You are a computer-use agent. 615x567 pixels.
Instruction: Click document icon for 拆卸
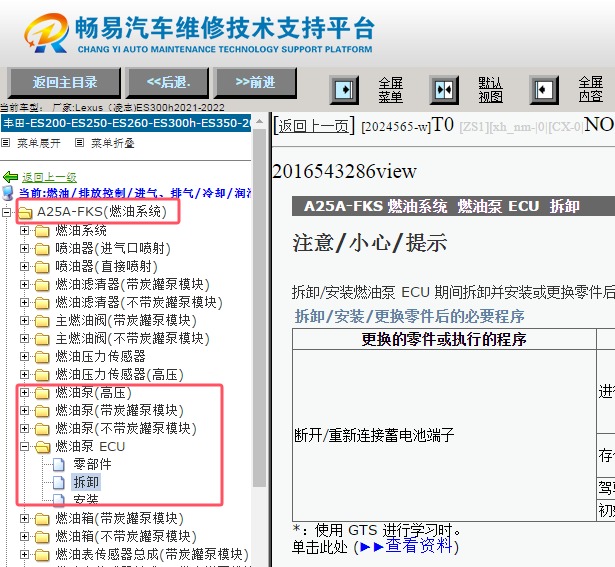59,483
